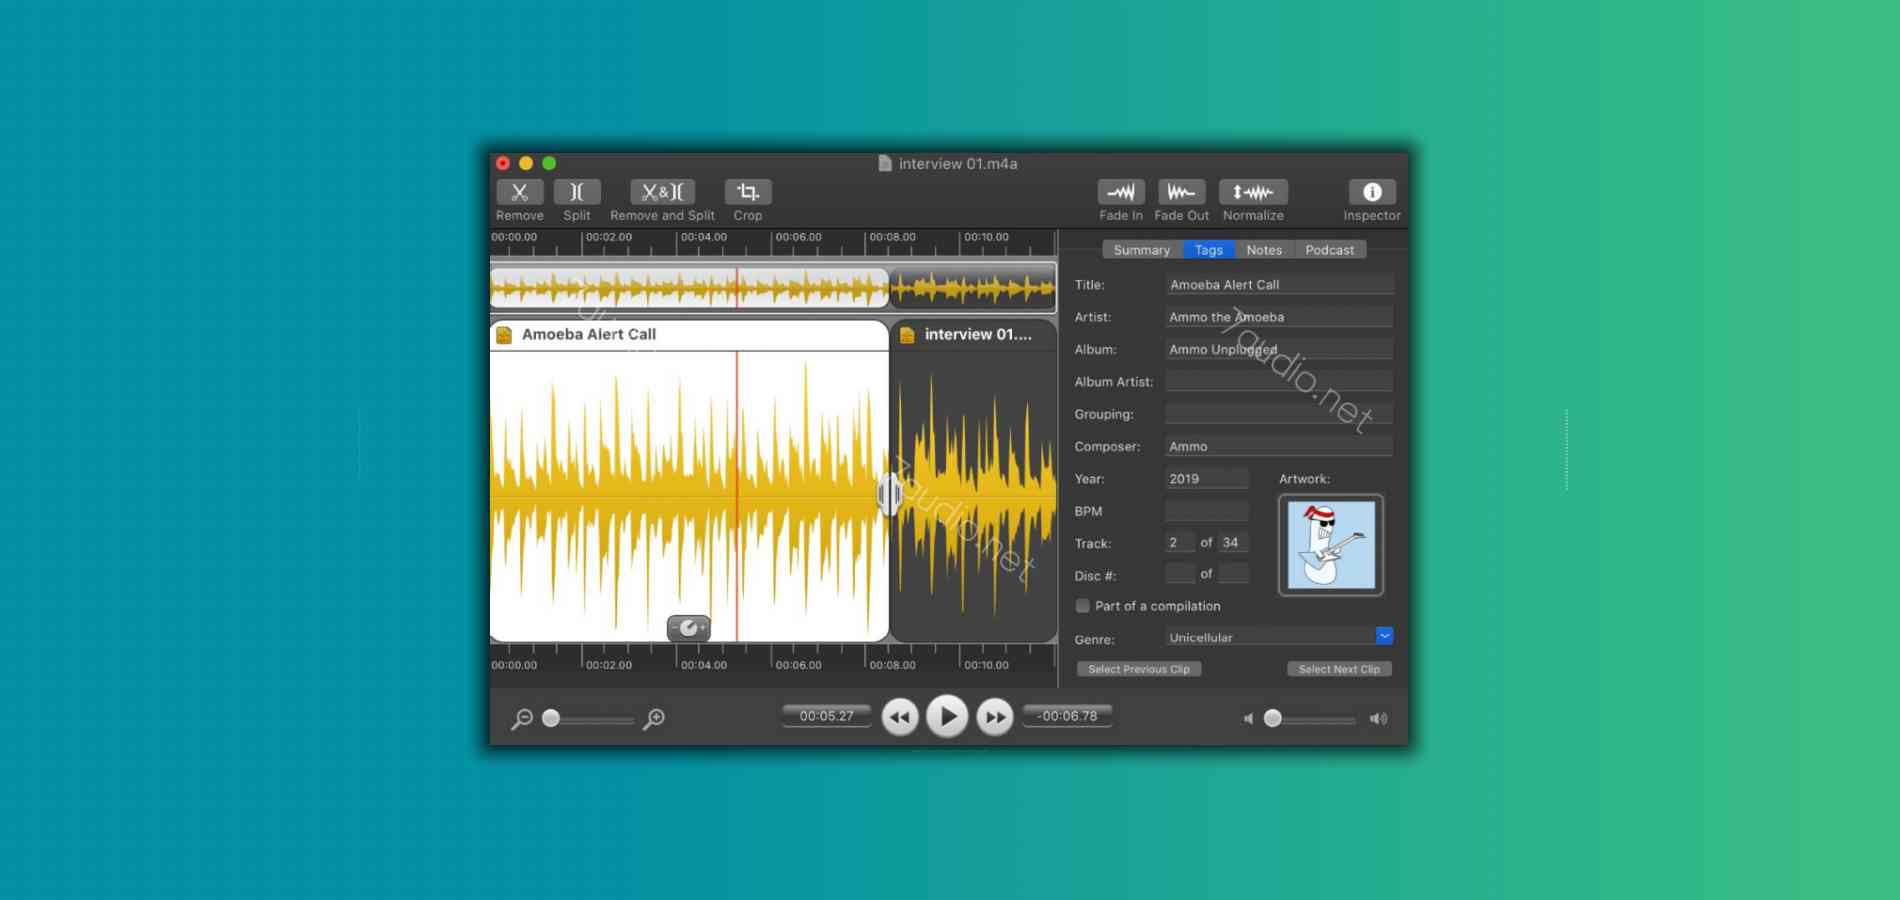Click the clip gain knob on waveform
The image size is (1900, 900).
coord(688,628)
